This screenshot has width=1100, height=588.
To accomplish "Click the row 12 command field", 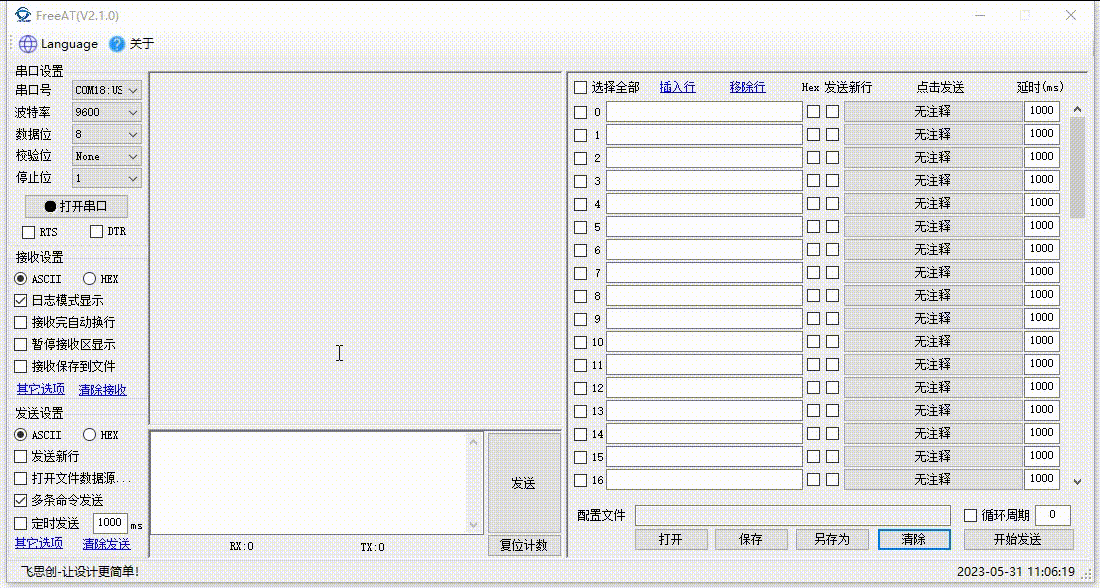I will click(x=704, y=387).
